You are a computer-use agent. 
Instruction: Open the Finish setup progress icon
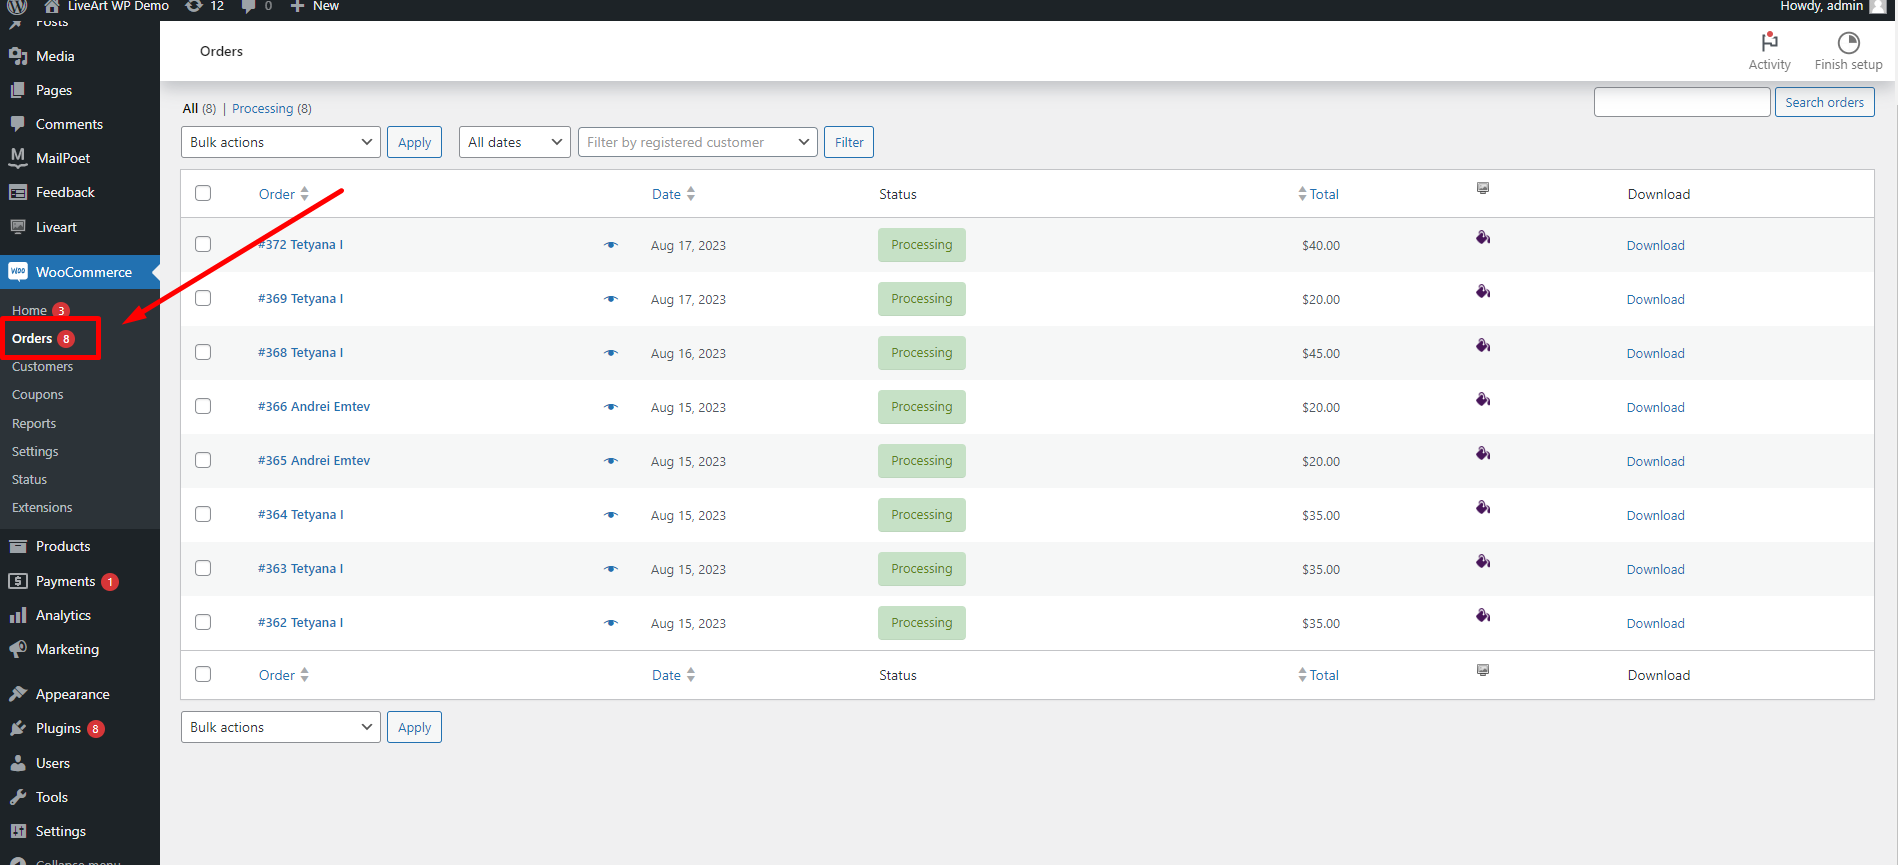(x=1848, y=42)
